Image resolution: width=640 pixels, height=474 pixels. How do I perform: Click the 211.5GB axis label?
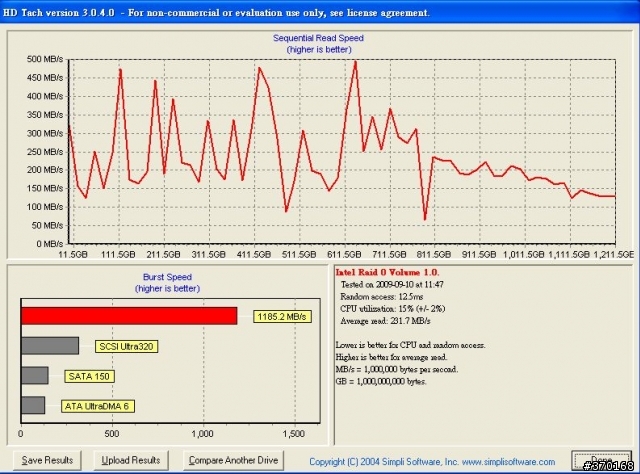164,254
